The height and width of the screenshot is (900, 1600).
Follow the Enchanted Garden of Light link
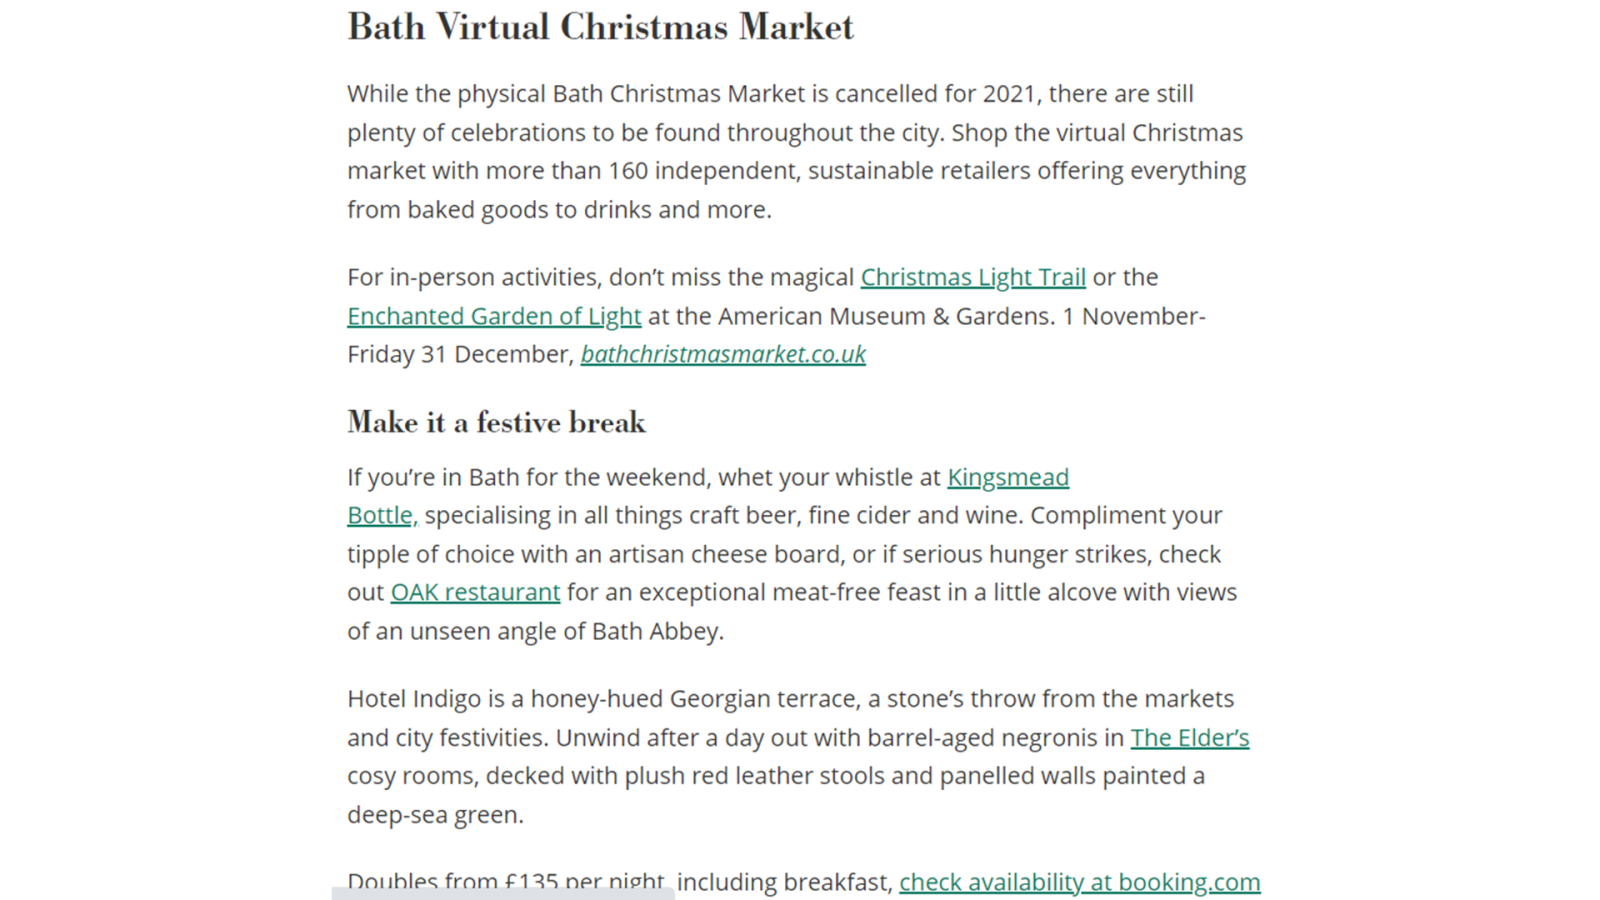click(x=494, y=316)
